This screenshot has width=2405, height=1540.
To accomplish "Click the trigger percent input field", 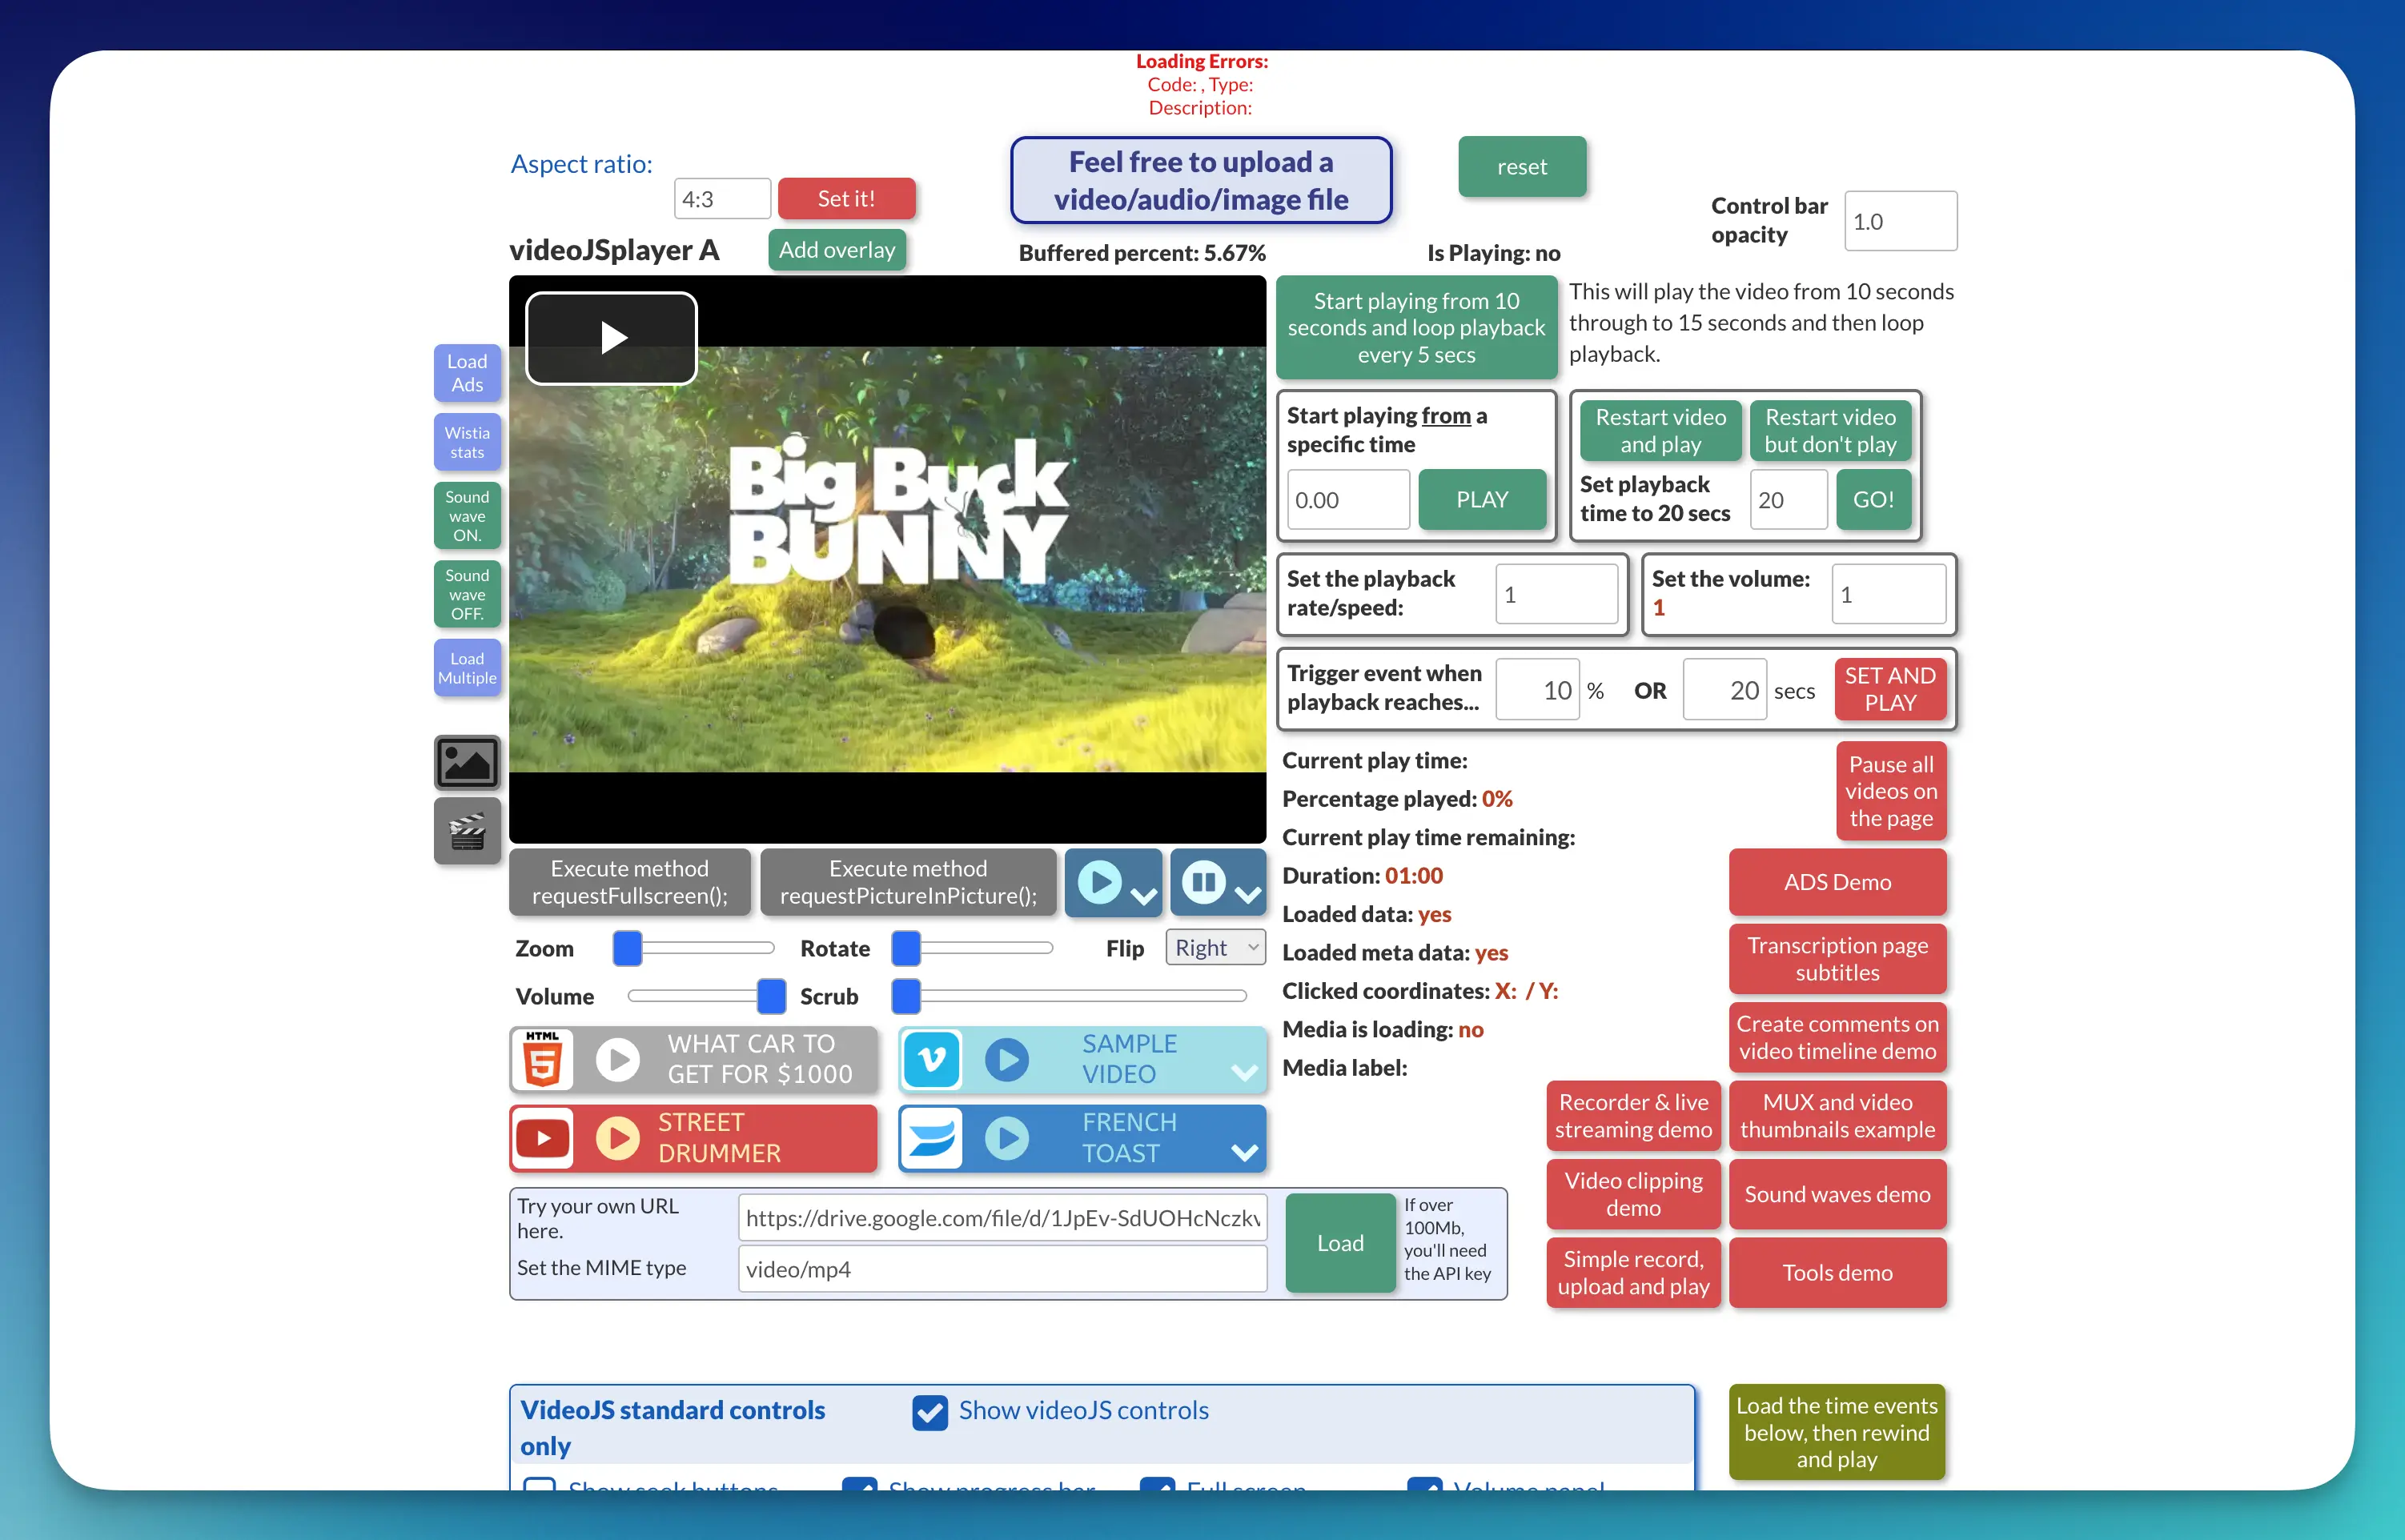I will [1538, 689].
